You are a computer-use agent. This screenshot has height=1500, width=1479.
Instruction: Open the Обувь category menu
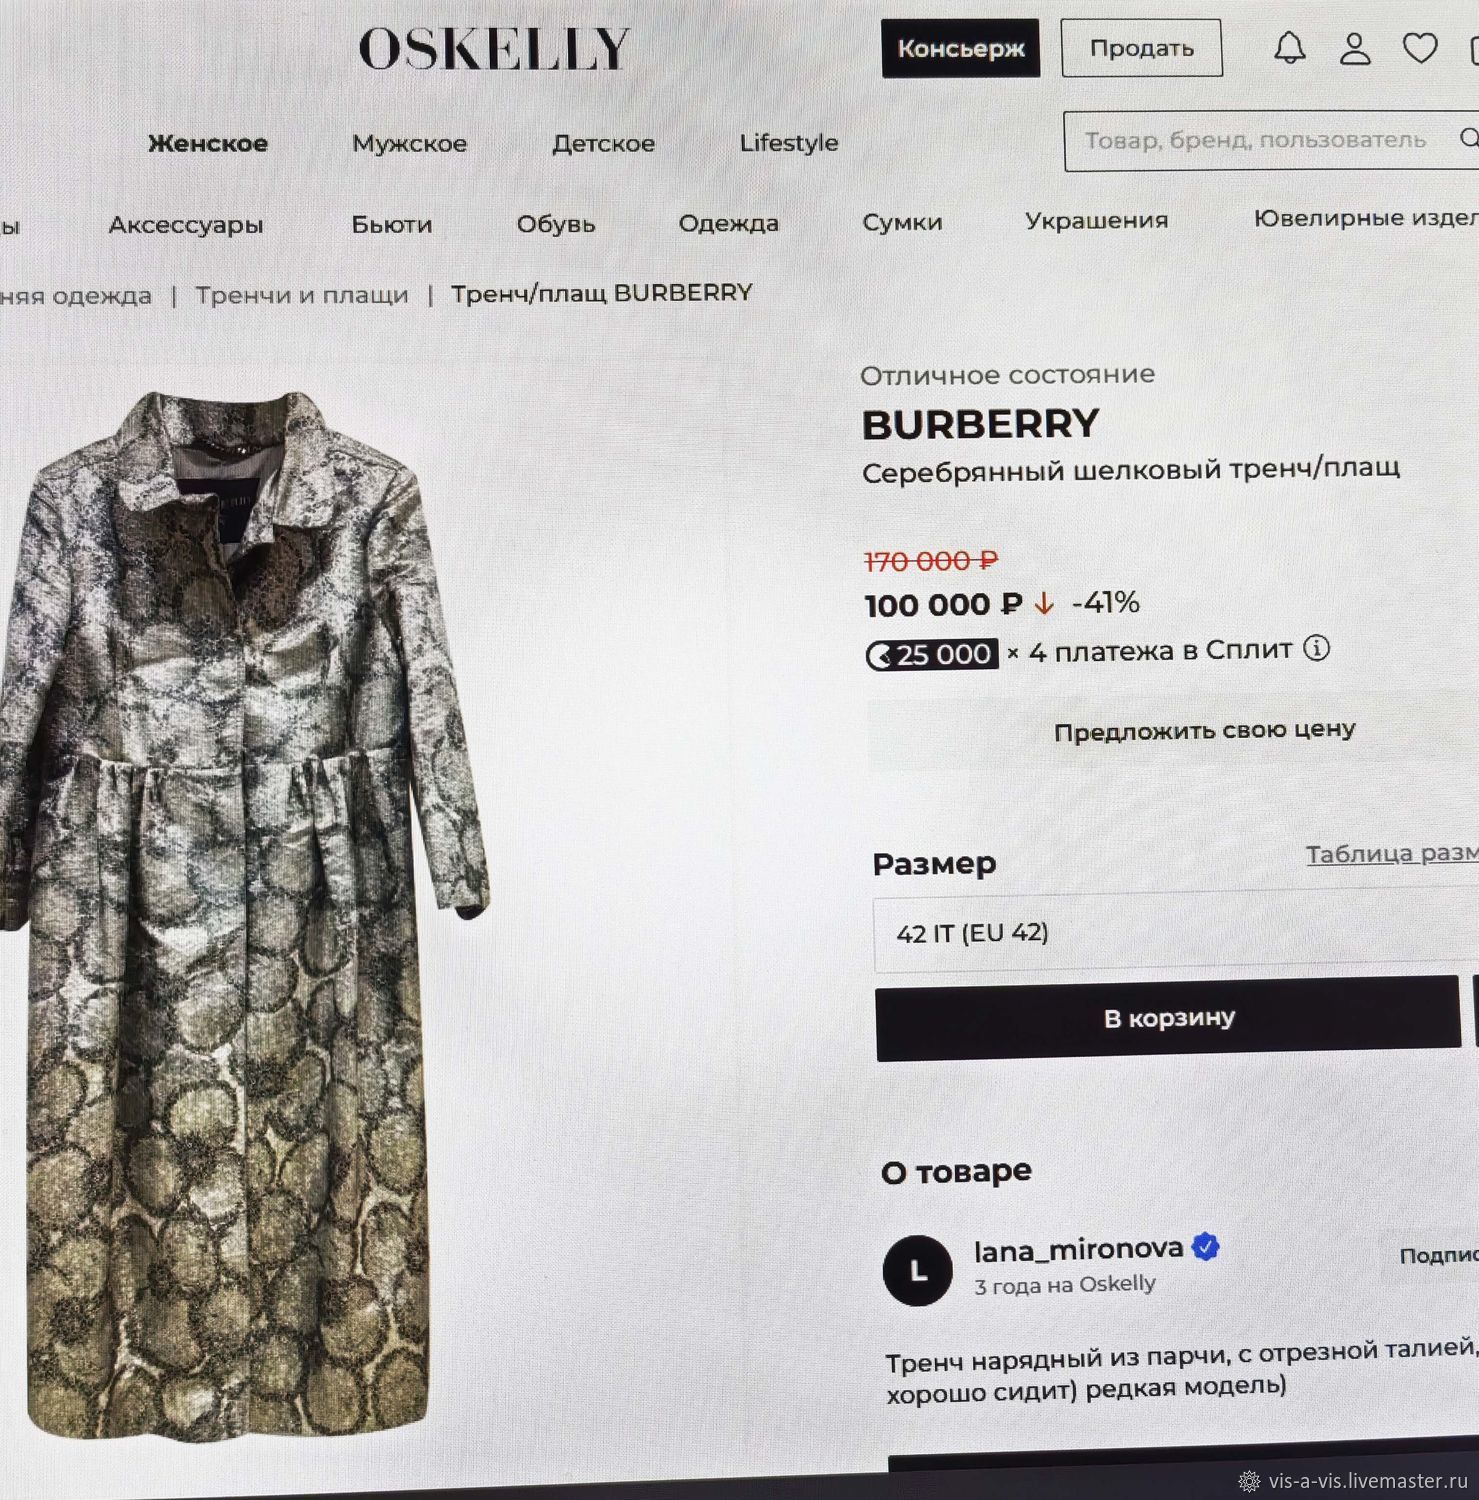(556, 224)
